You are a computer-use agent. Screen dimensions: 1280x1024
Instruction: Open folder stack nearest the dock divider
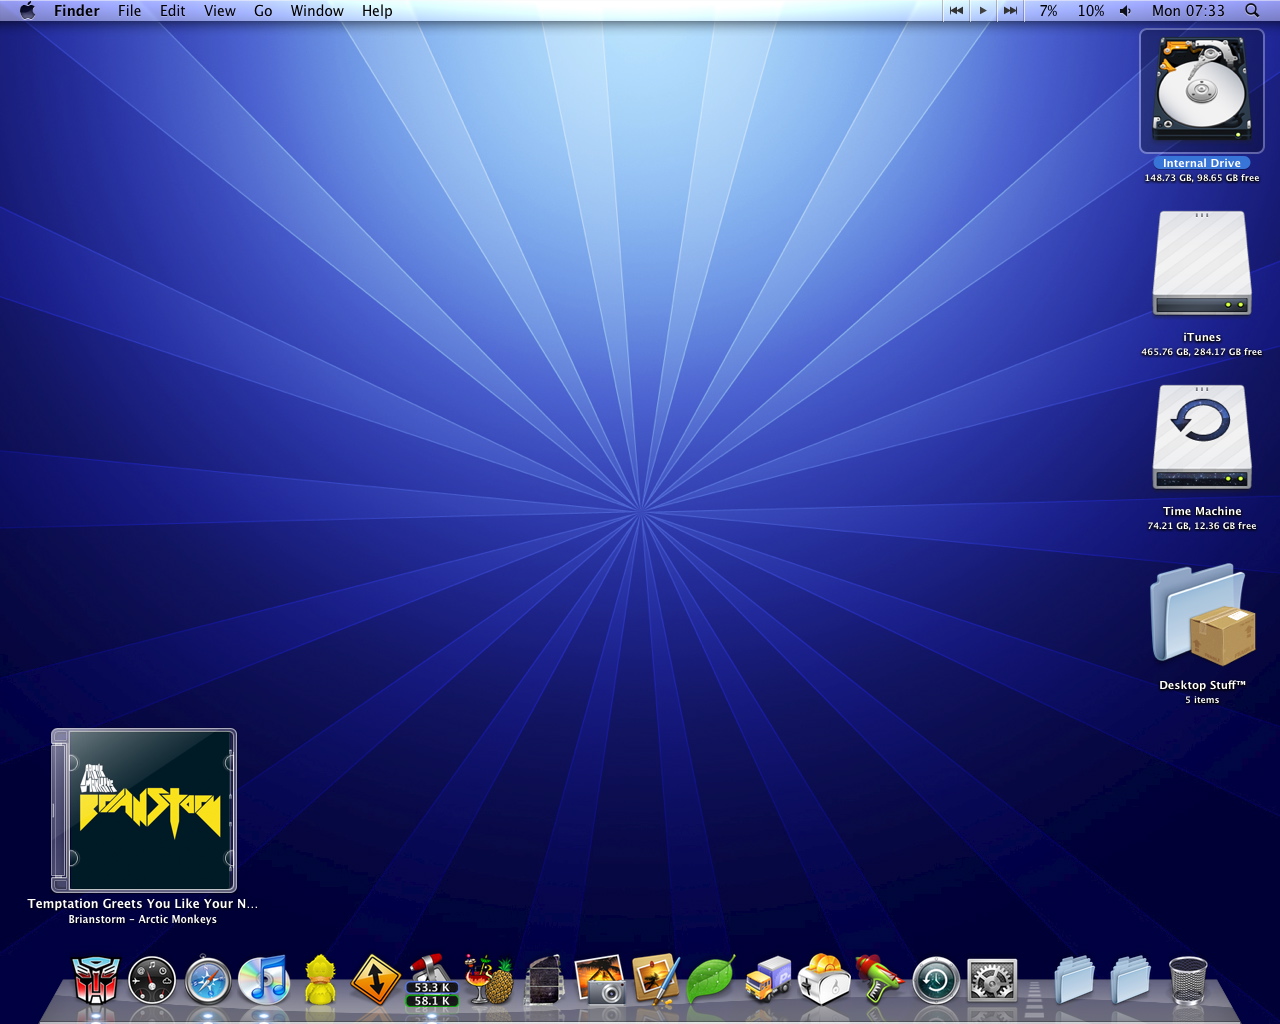(1075, 979)
